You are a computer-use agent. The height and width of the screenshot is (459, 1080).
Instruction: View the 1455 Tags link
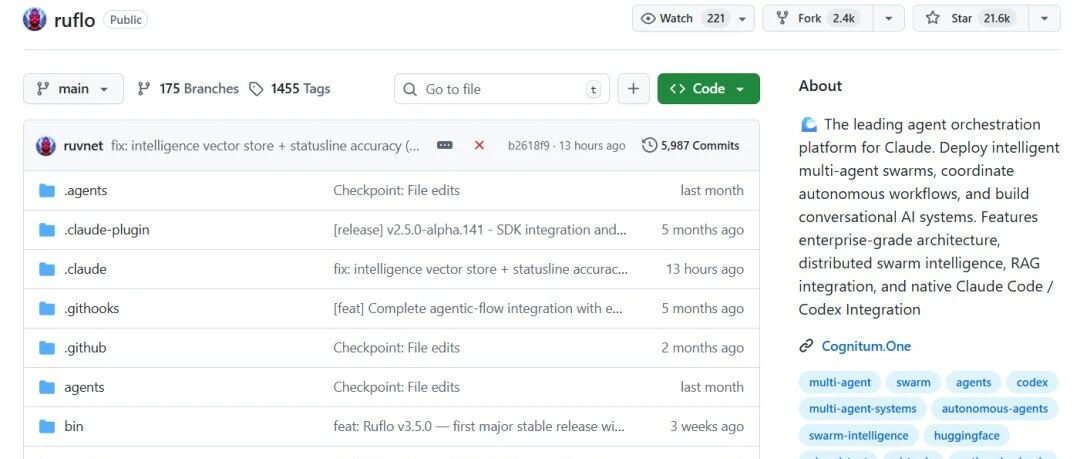[290, 89]
